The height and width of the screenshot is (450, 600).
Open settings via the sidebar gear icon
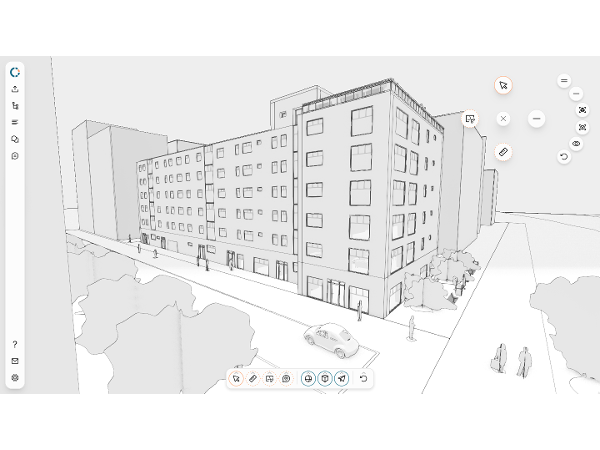(x=15, y=378)
